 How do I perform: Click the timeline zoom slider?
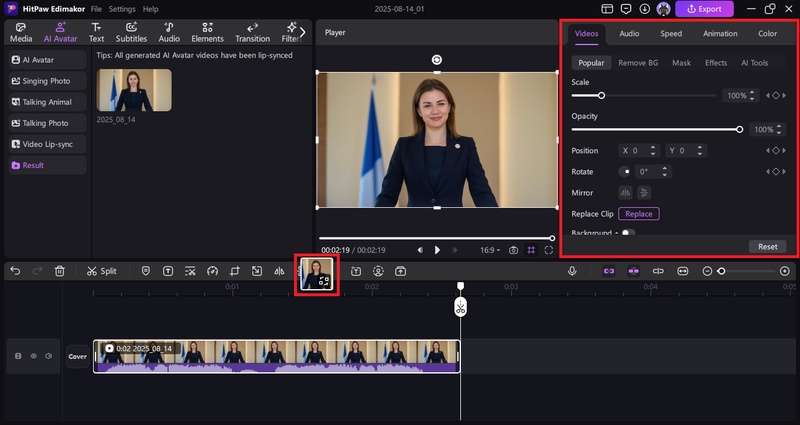point(746,271)
